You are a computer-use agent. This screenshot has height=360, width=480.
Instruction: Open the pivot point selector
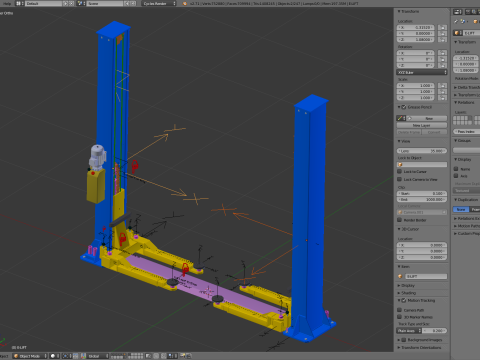[x=67, y=356]
